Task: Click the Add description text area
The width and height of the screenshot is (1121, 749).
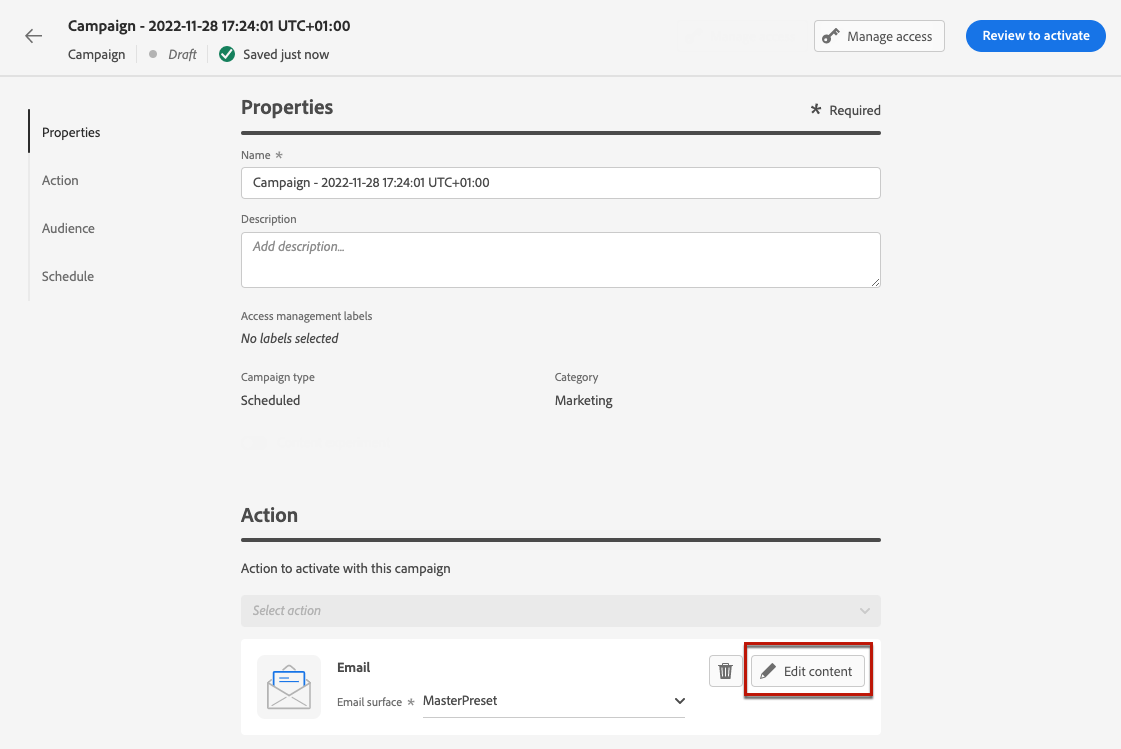Action: point(560,260)
